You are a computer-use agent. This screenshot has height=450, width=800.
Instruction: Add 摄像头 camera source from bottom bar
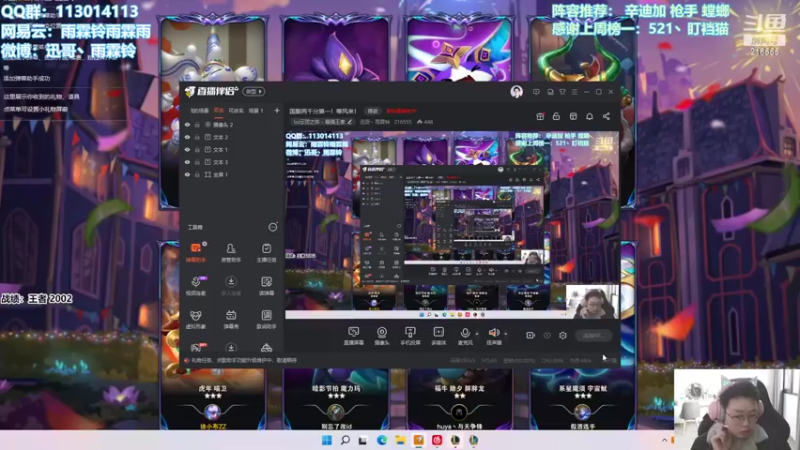point(382,336)
